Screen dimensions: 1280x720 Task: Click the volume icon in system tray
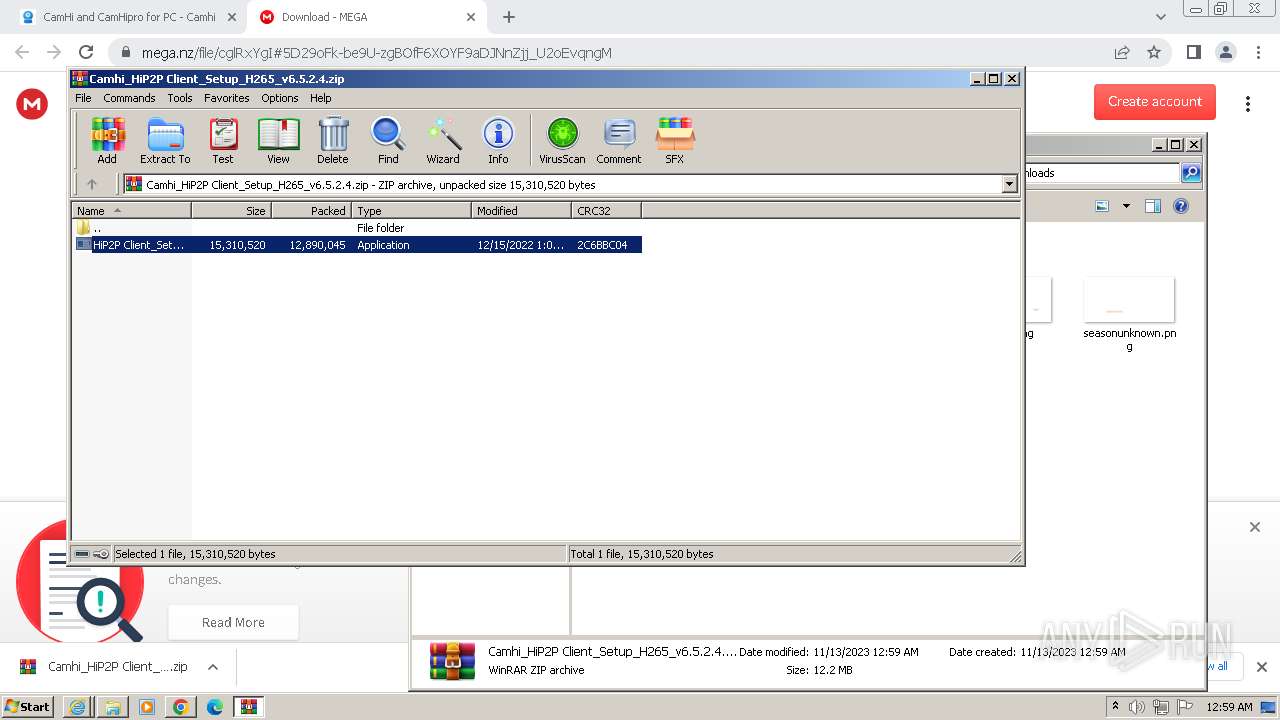(x=1137, y=707)
